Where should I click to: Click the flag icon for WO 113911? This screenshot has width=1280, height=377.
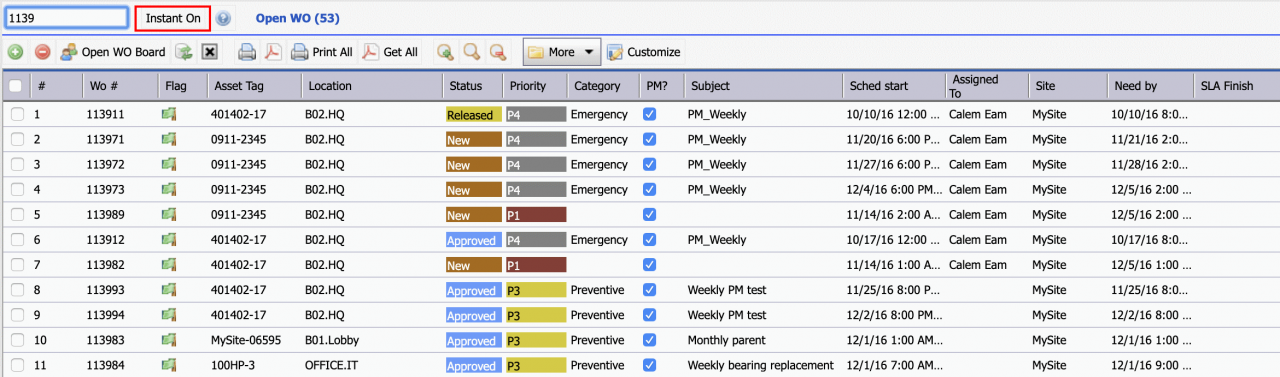(168, 114)
